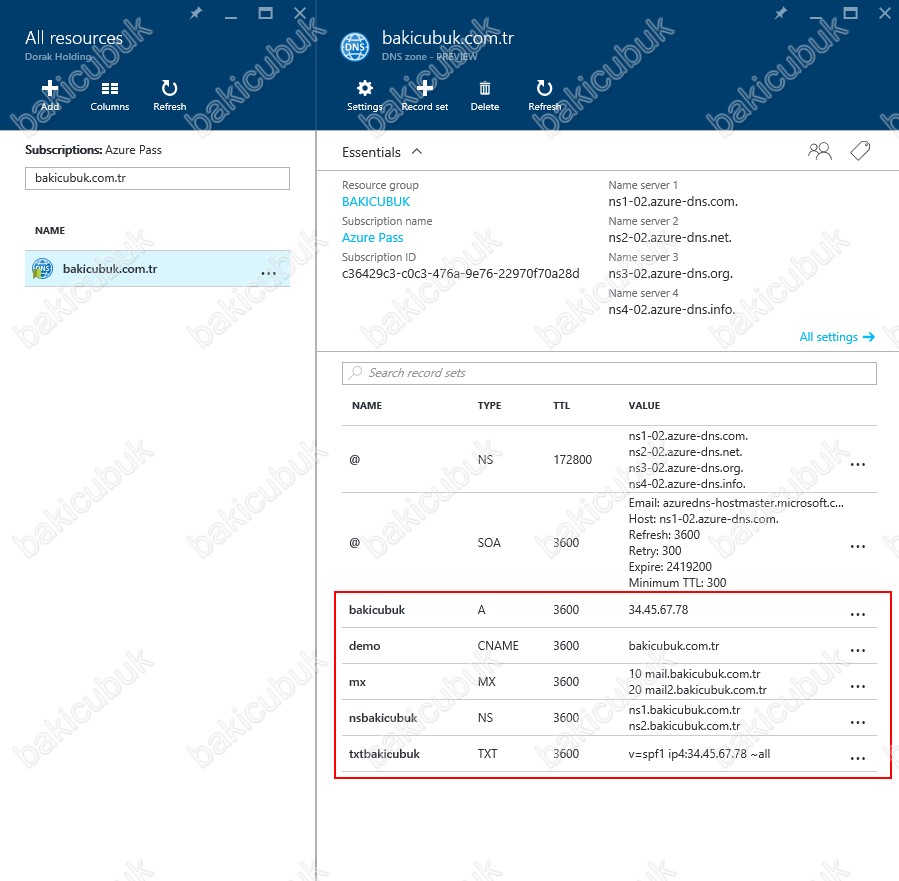Click the Name server 4 value ns4-02.azure-dns.info.
The image size is (899, 881).
point(671,310)
